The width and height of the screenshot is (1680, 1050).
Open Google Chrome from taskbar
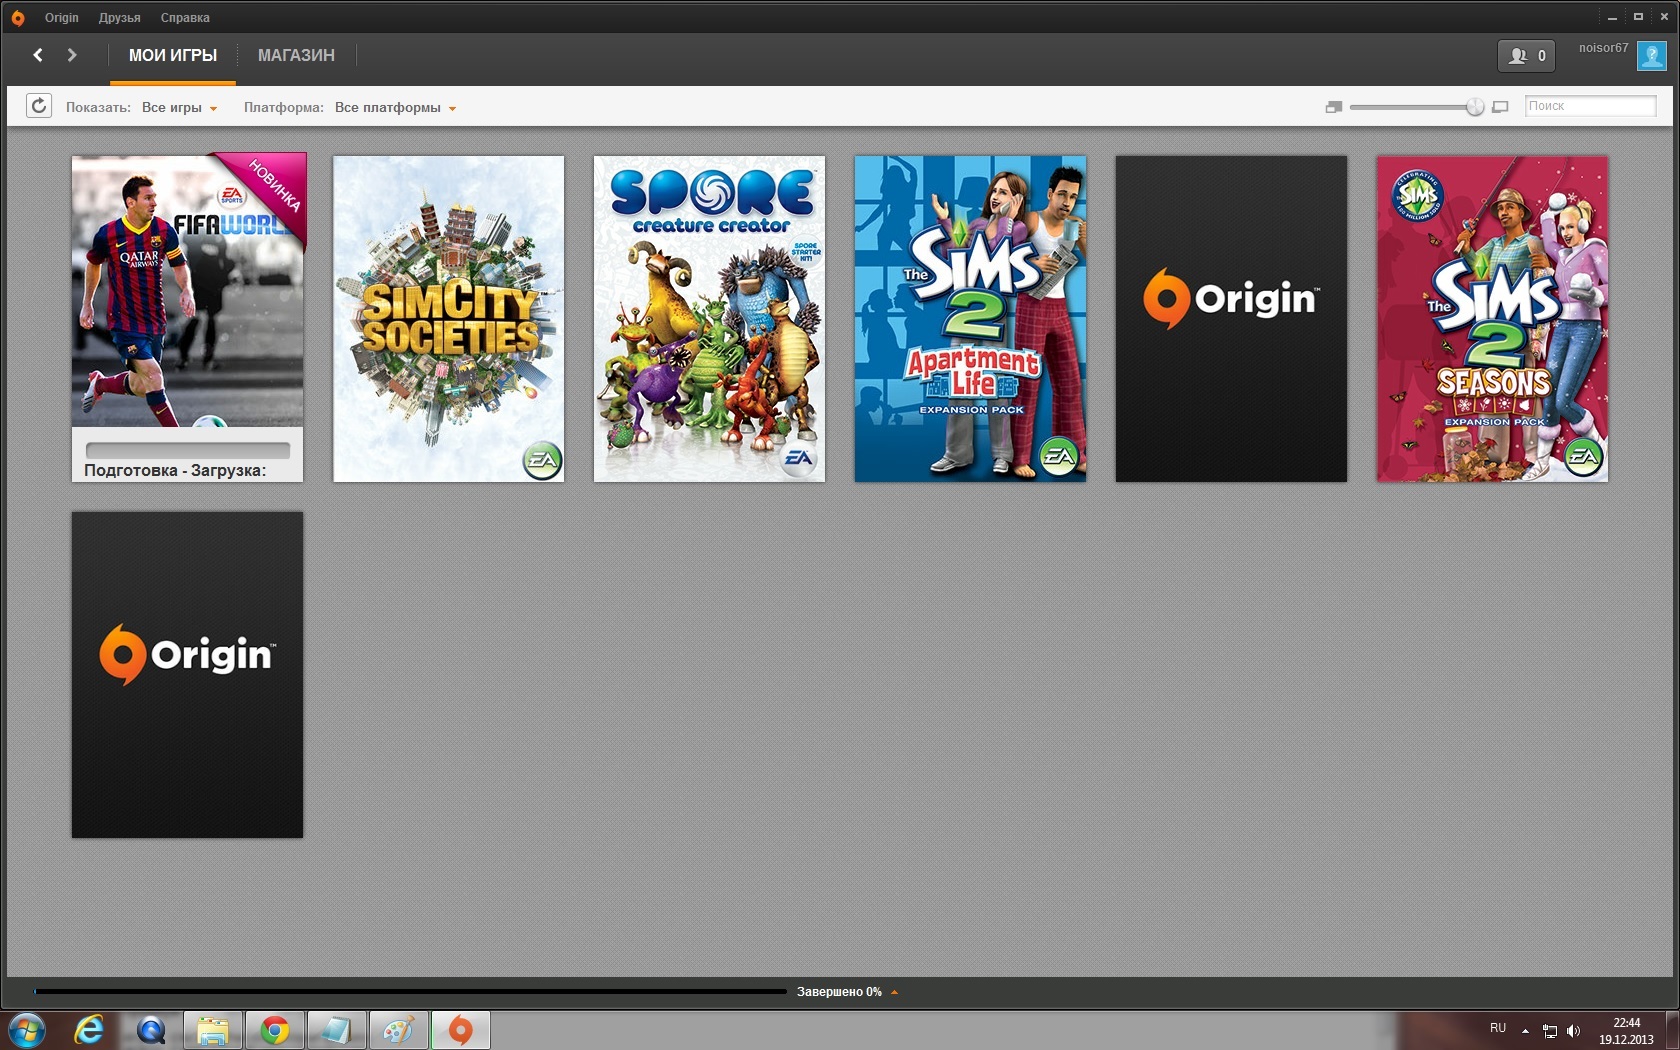coord(275,1030)
